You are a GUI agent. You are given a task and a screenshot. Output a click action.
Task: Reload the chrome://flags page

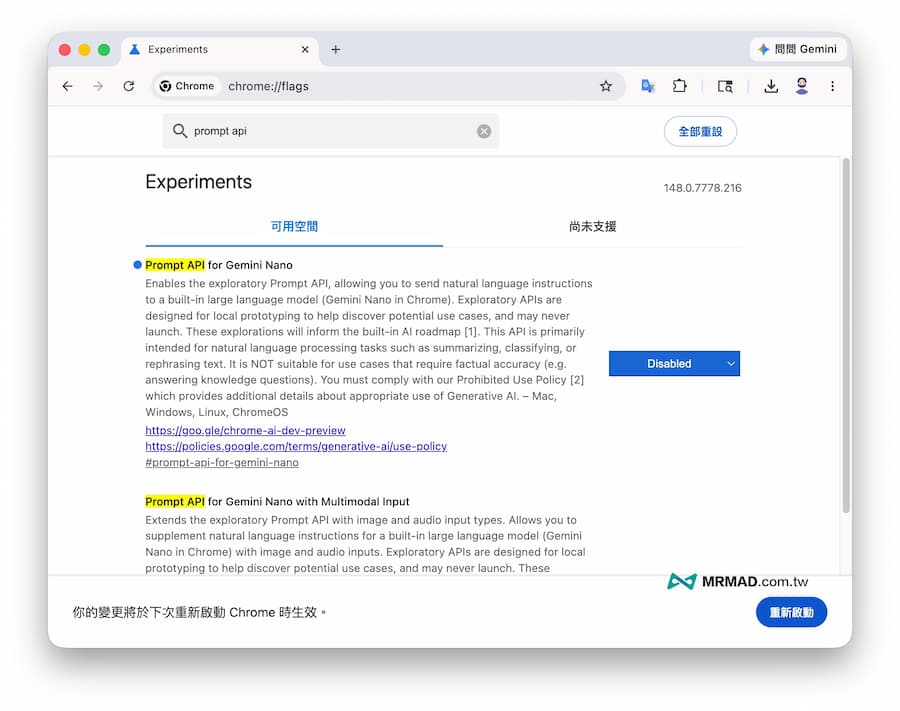[129, 86]
